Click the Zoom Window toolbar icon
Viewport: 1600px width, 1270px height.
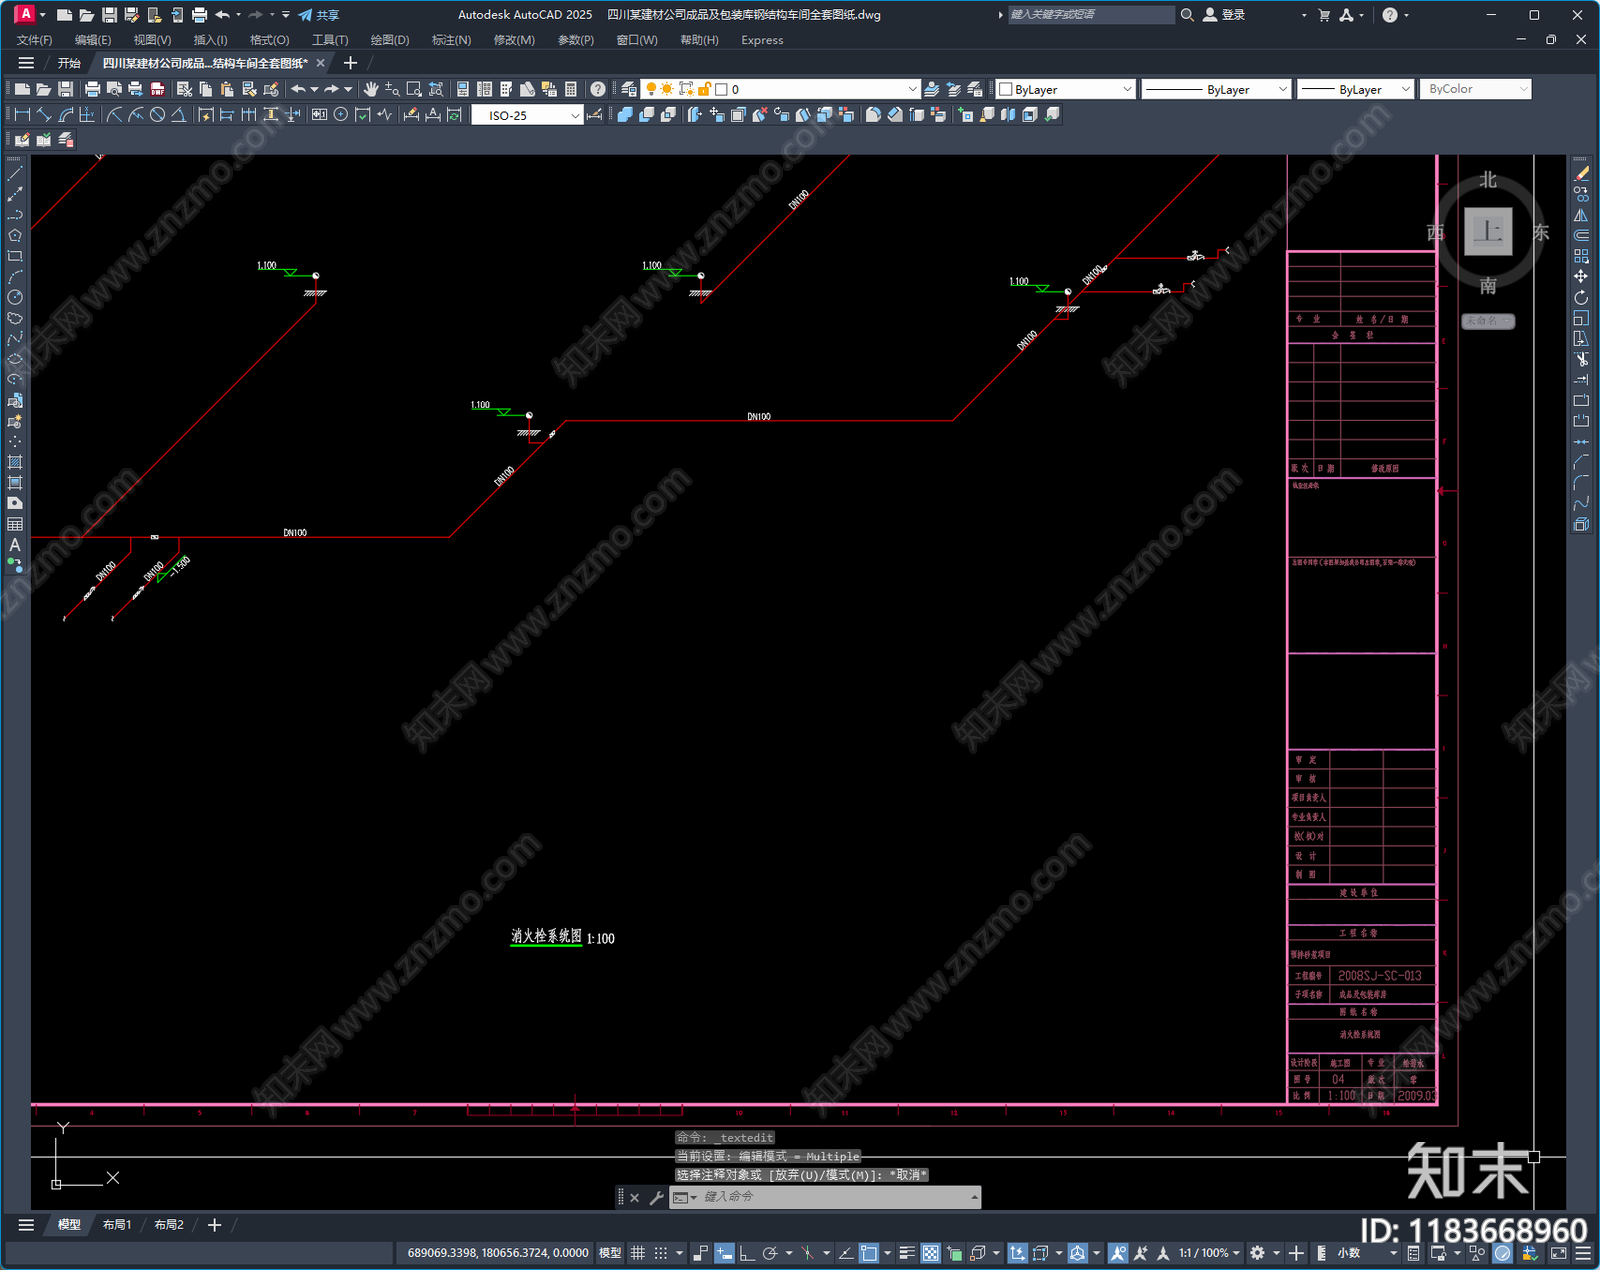pos(414,89)
